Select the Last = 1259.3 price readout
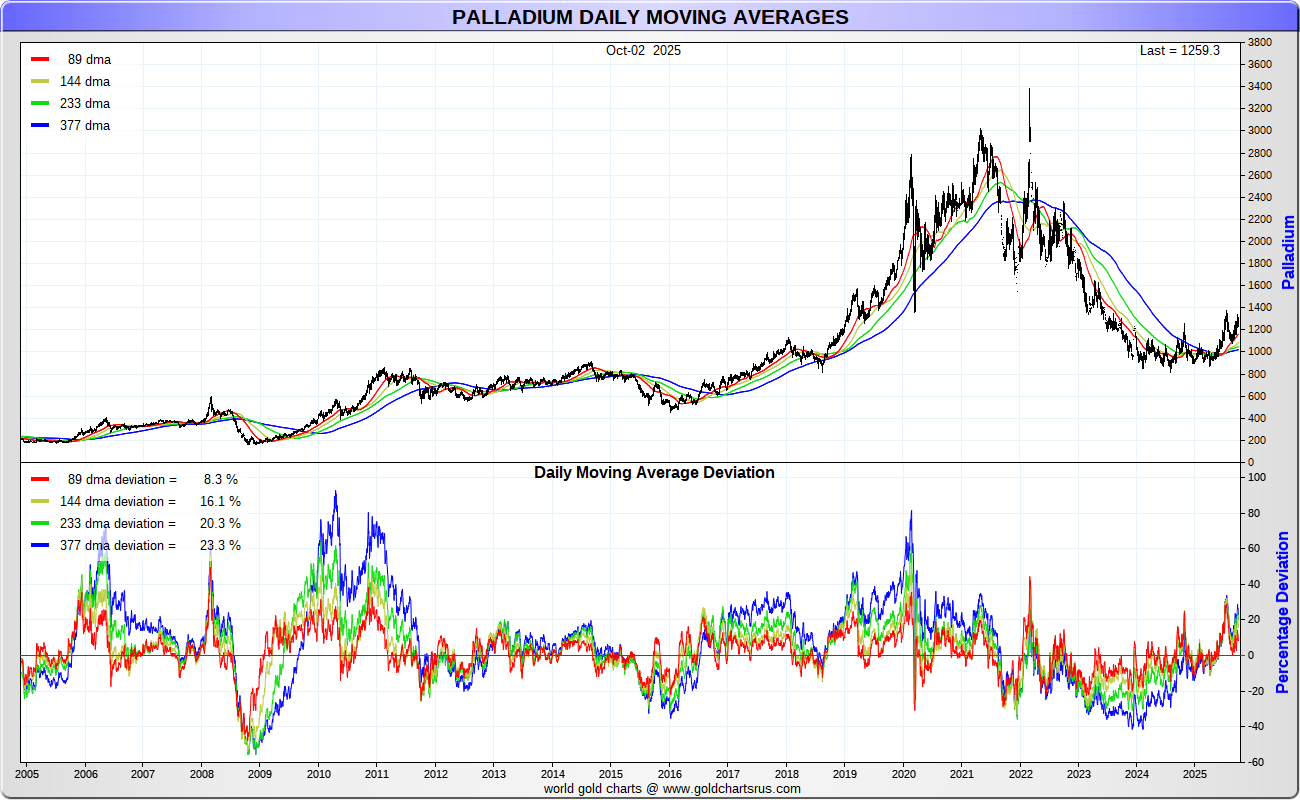1300x800 pixels. tap(1179, 50)
